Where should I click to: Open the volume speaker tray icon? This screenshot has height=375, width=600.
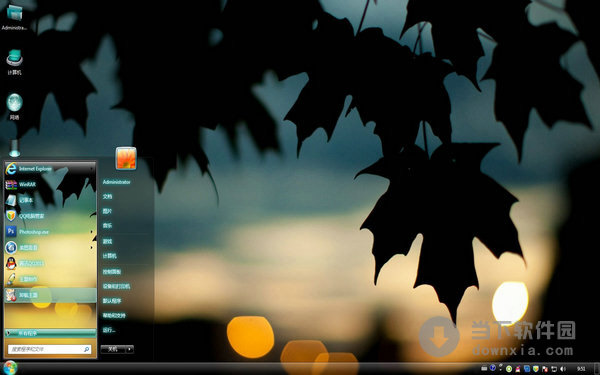click(563, 369)
